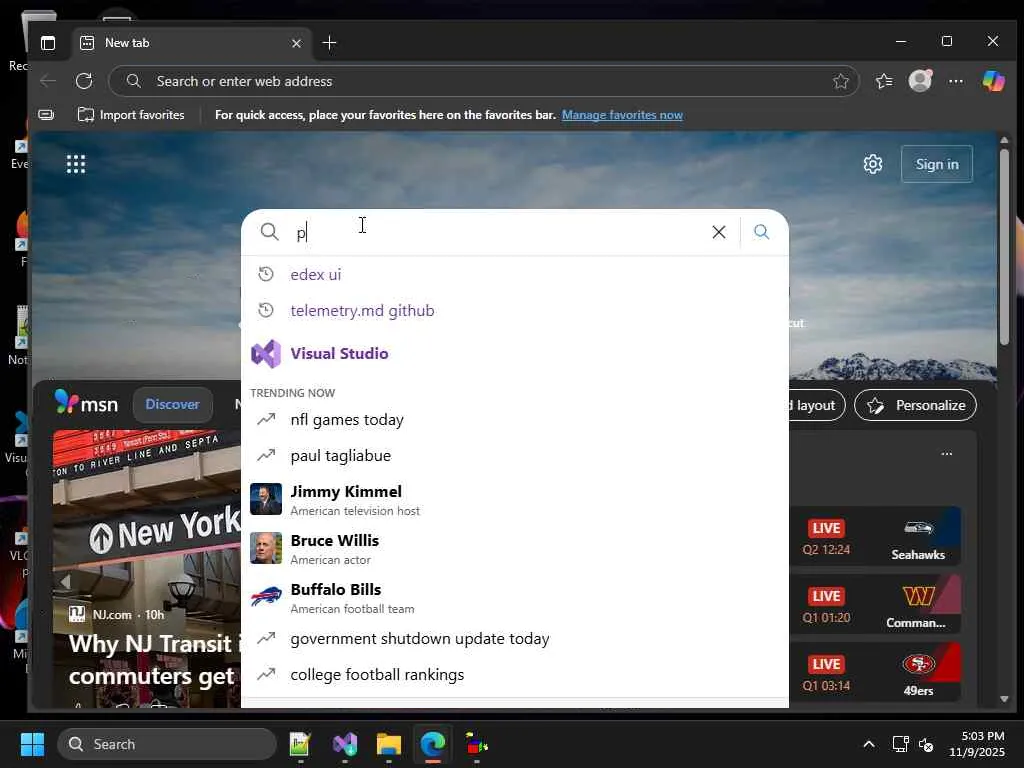1024x768 pixels.
Task: Open a new tab with plus button
Action: 329,43
